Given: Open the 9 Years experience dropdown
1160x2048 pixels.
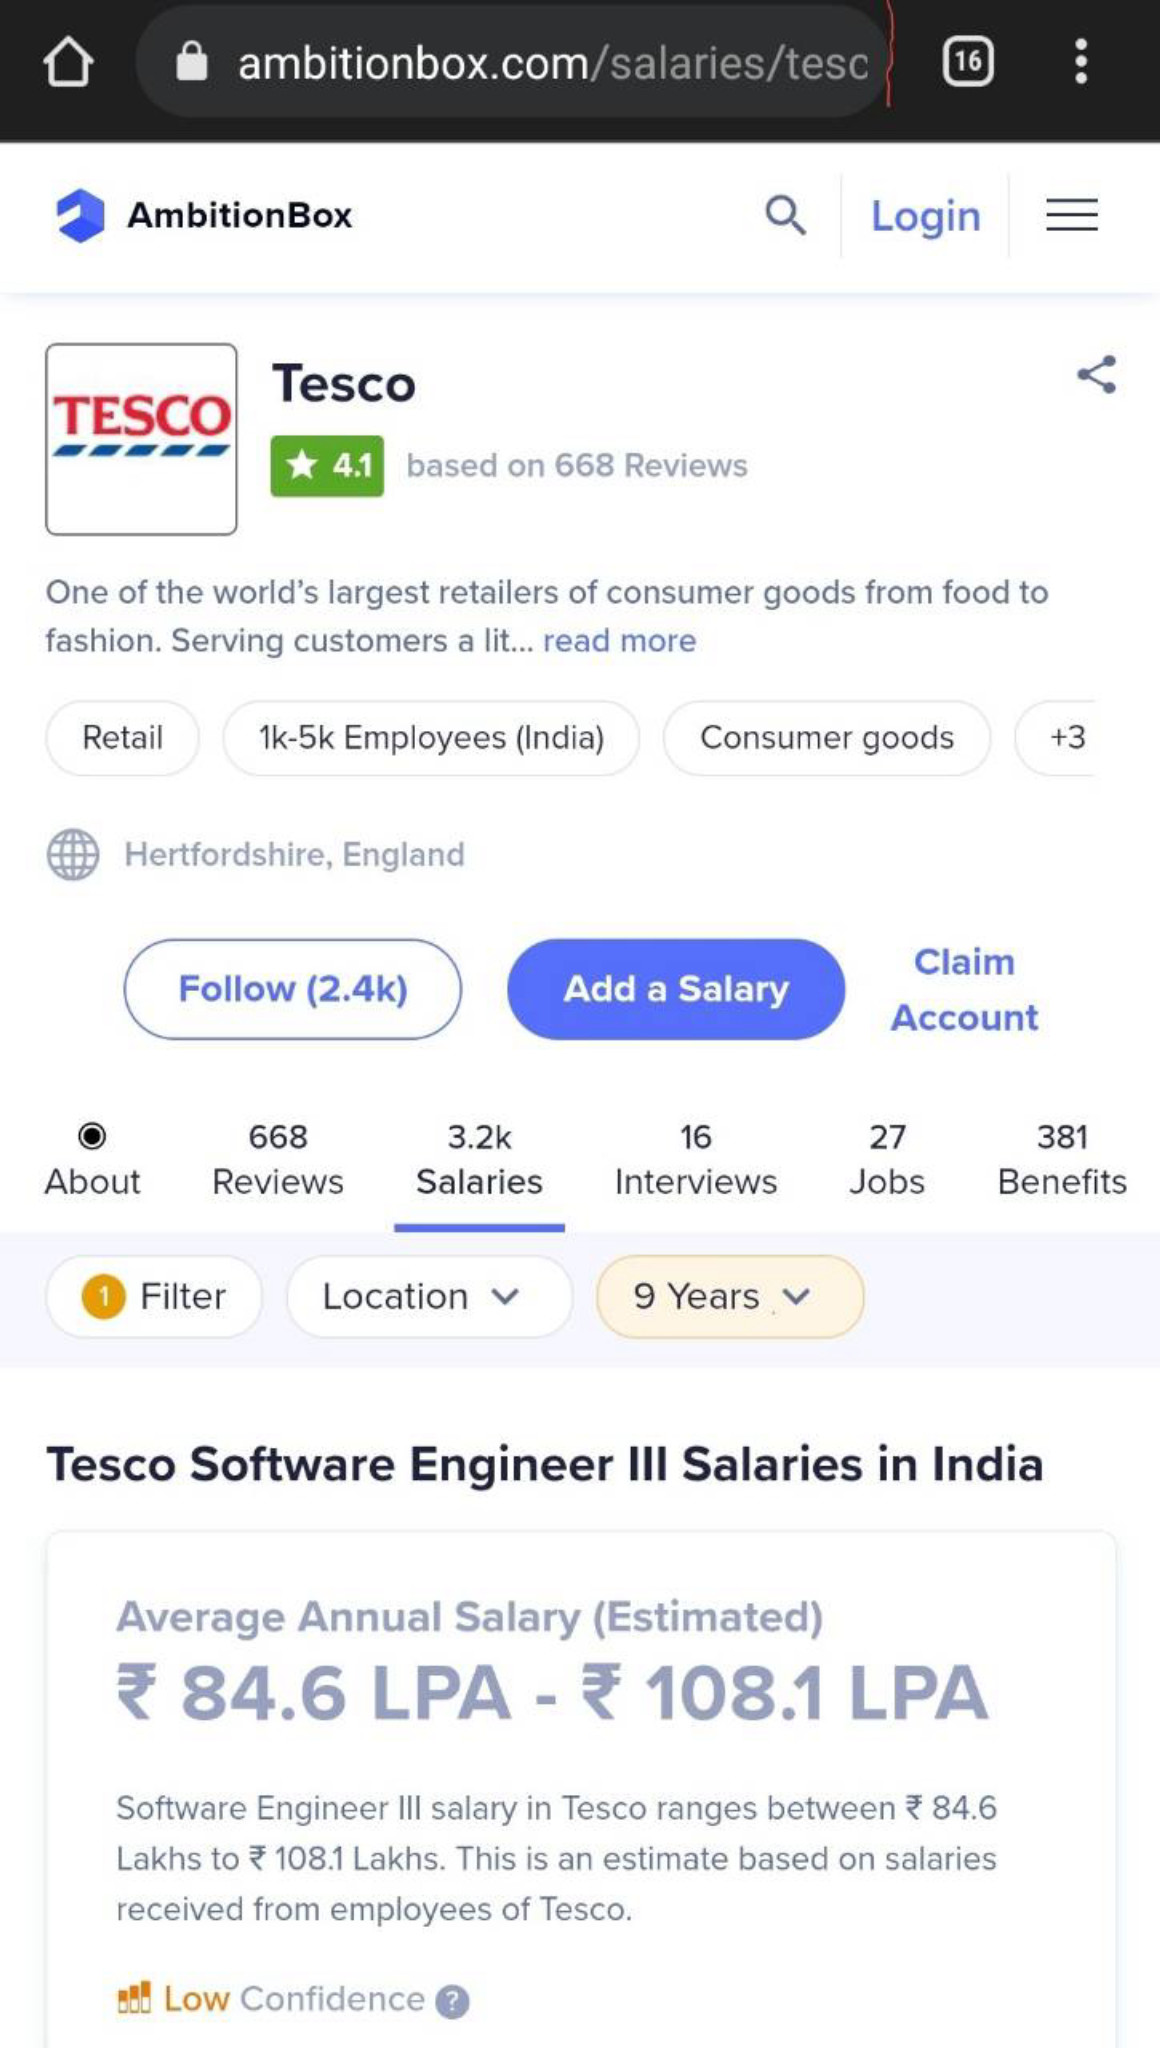Looking at the screenshot, I should click(x=730, y=1297).
